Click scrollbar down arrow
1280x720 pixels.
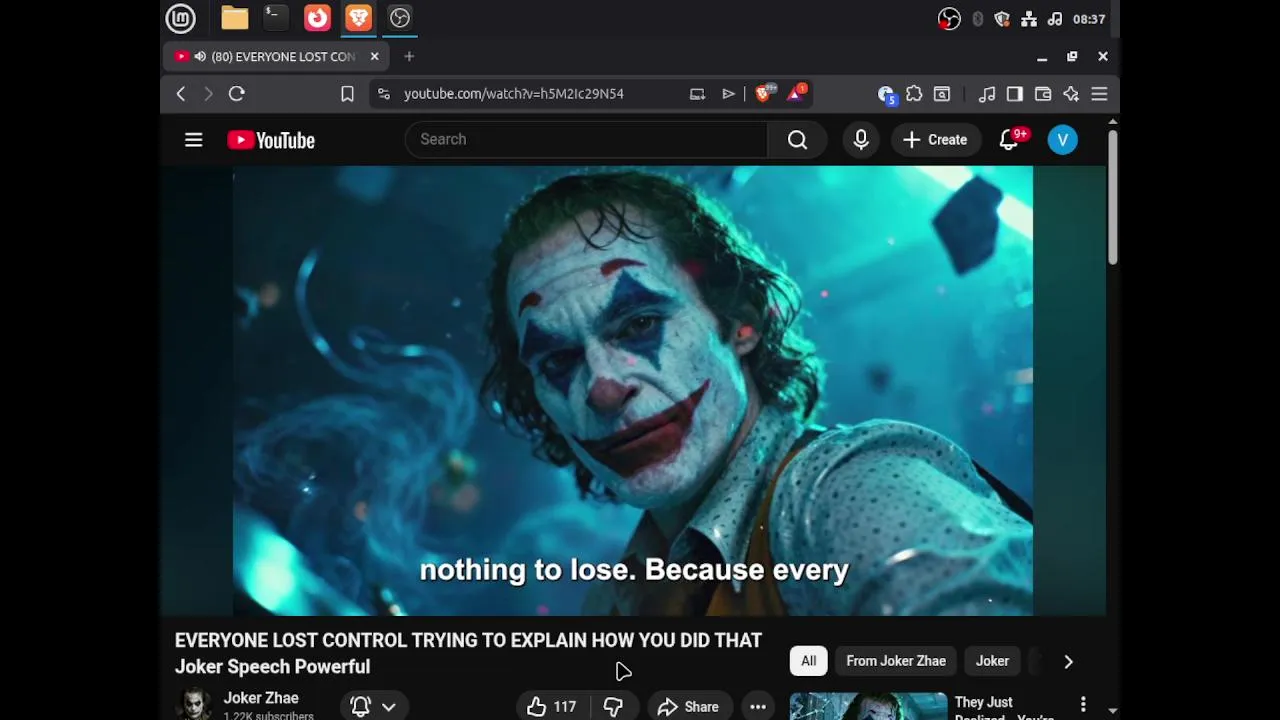[x=1112, y=711]
